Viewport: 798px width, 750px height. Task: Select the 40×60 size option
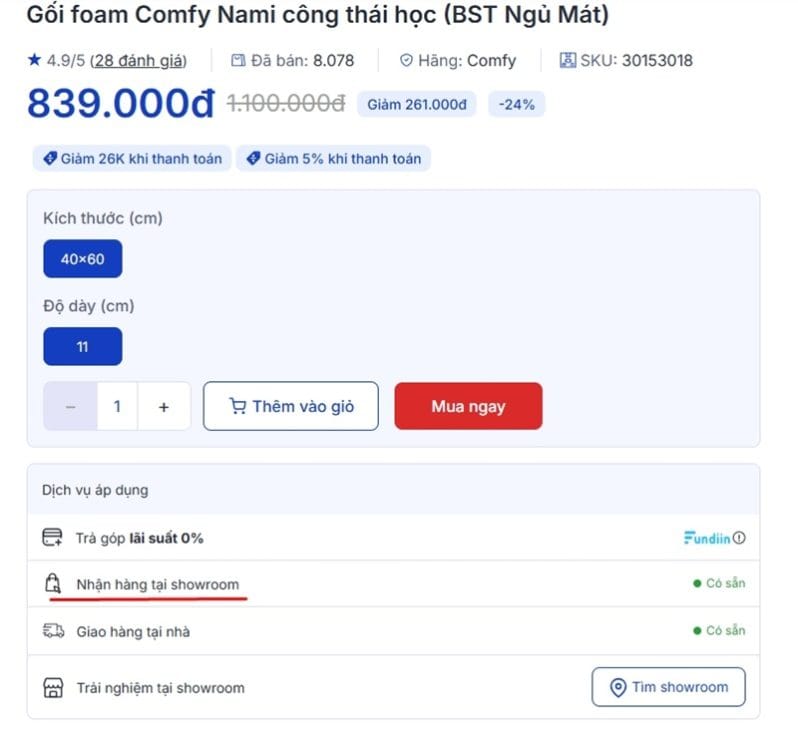(x=82, y=259)
